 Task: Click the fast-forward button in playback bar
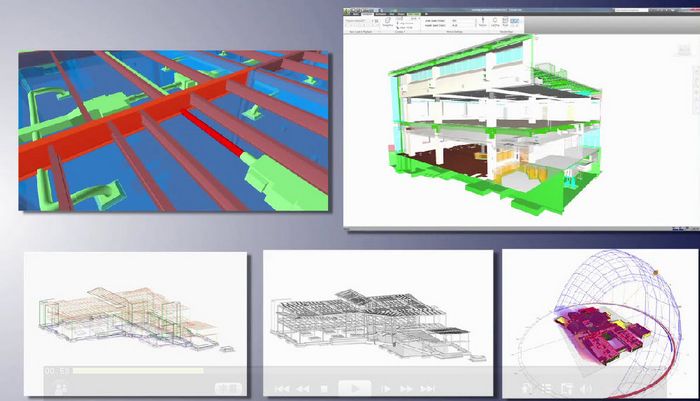click(x=406, y=389)
